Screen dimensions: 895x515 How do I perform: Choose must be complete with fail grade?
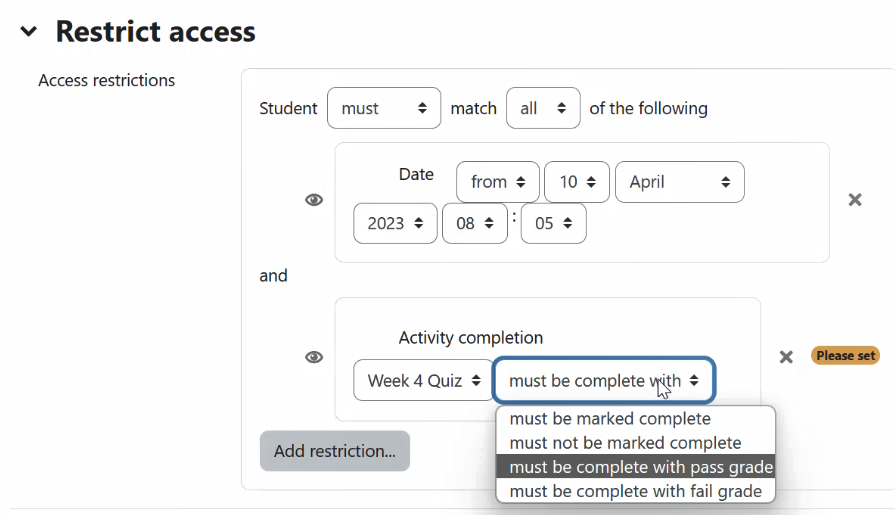click(635, 491)
